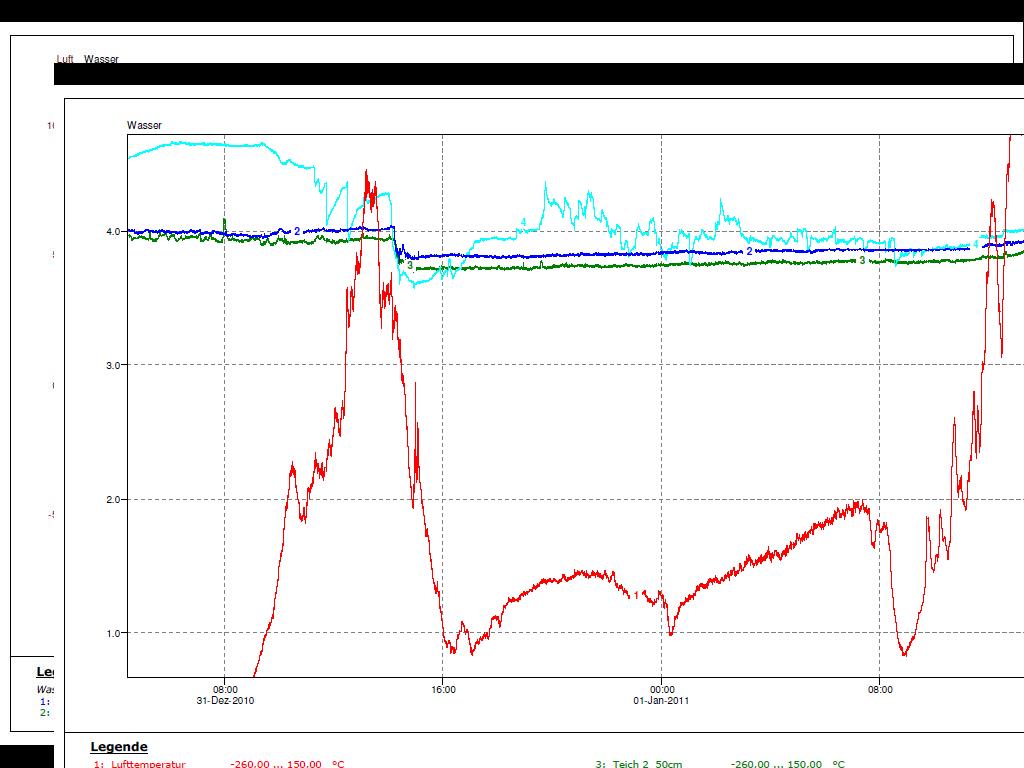This screenshot has width=1024, height=768.
Task: Click the 4.0 value on the Y axis
Action: (x=113, y=231)
